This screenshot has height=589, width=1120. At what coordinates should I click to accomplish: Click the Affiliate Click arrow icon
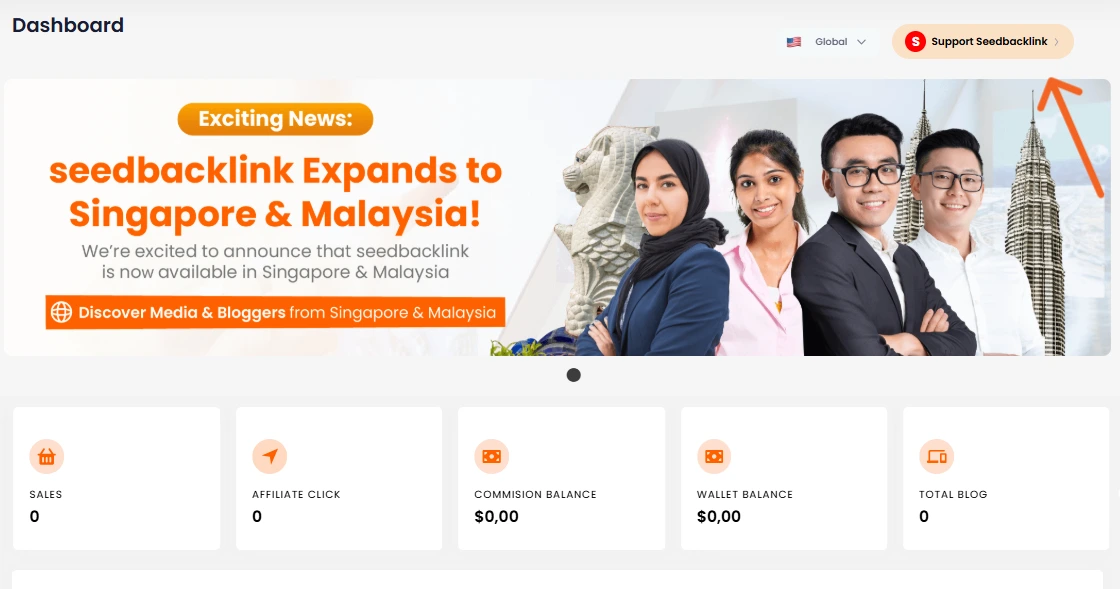coord(269,456)
